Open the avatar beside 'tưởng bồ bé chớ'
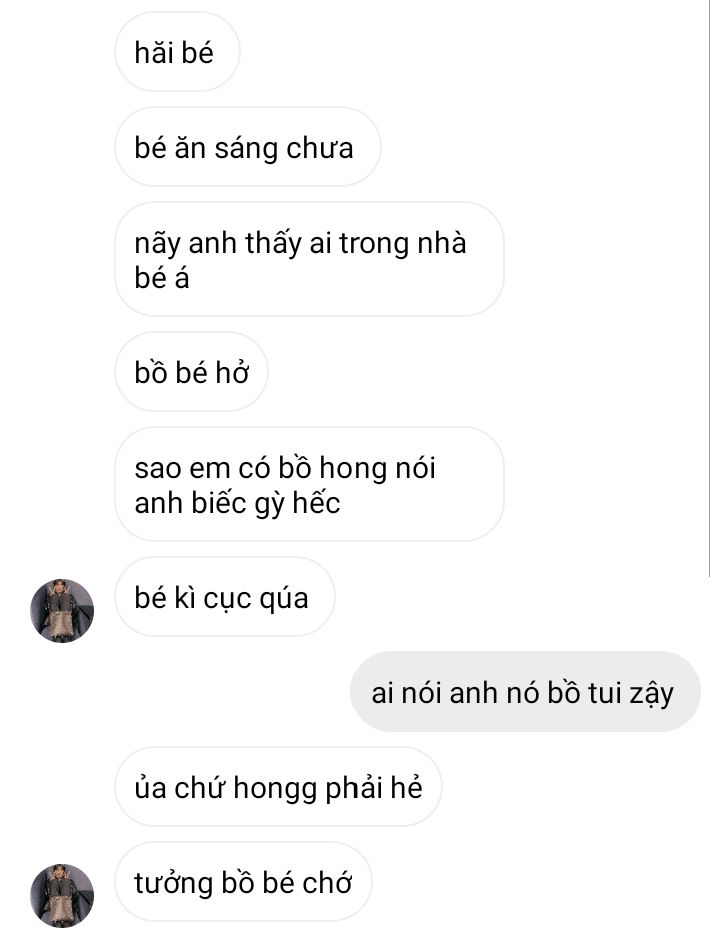This screenshot has height=929, width=710. click(62, 895)
